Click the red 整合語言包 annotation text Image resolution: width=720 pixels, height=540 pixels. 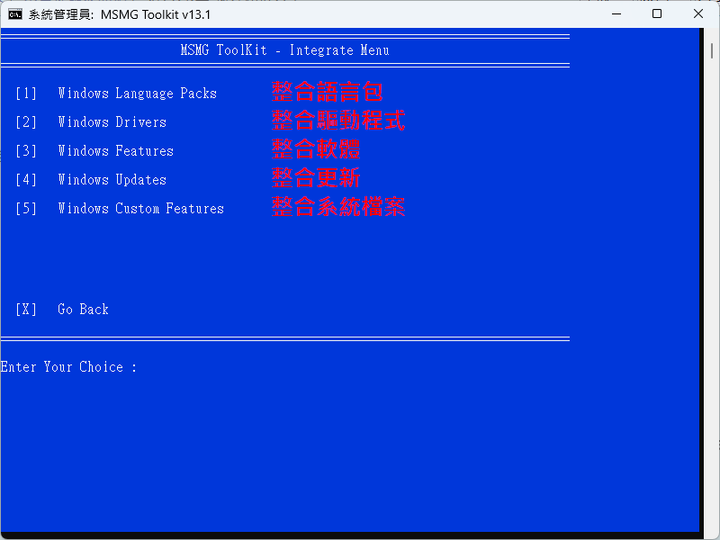[x=327, y=91]
